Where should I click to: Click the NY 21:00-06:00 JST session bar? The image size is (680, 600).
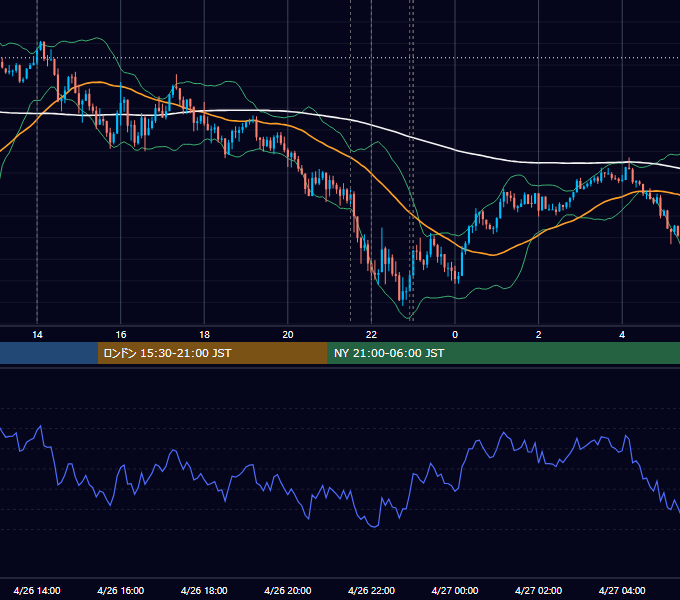[503, 353]
